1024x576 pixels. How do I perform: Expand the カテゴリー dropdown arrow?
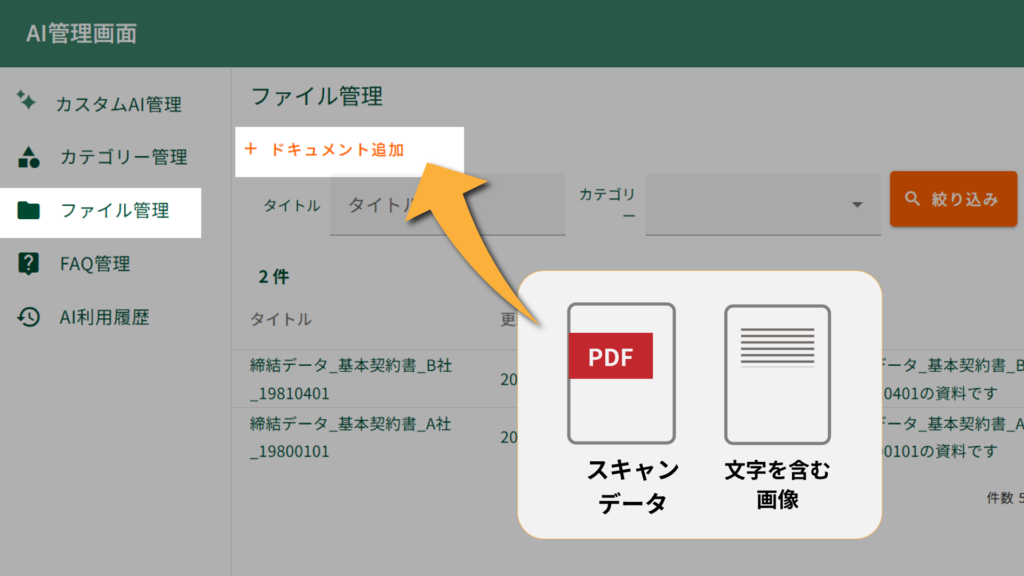[x=857, y=205]
